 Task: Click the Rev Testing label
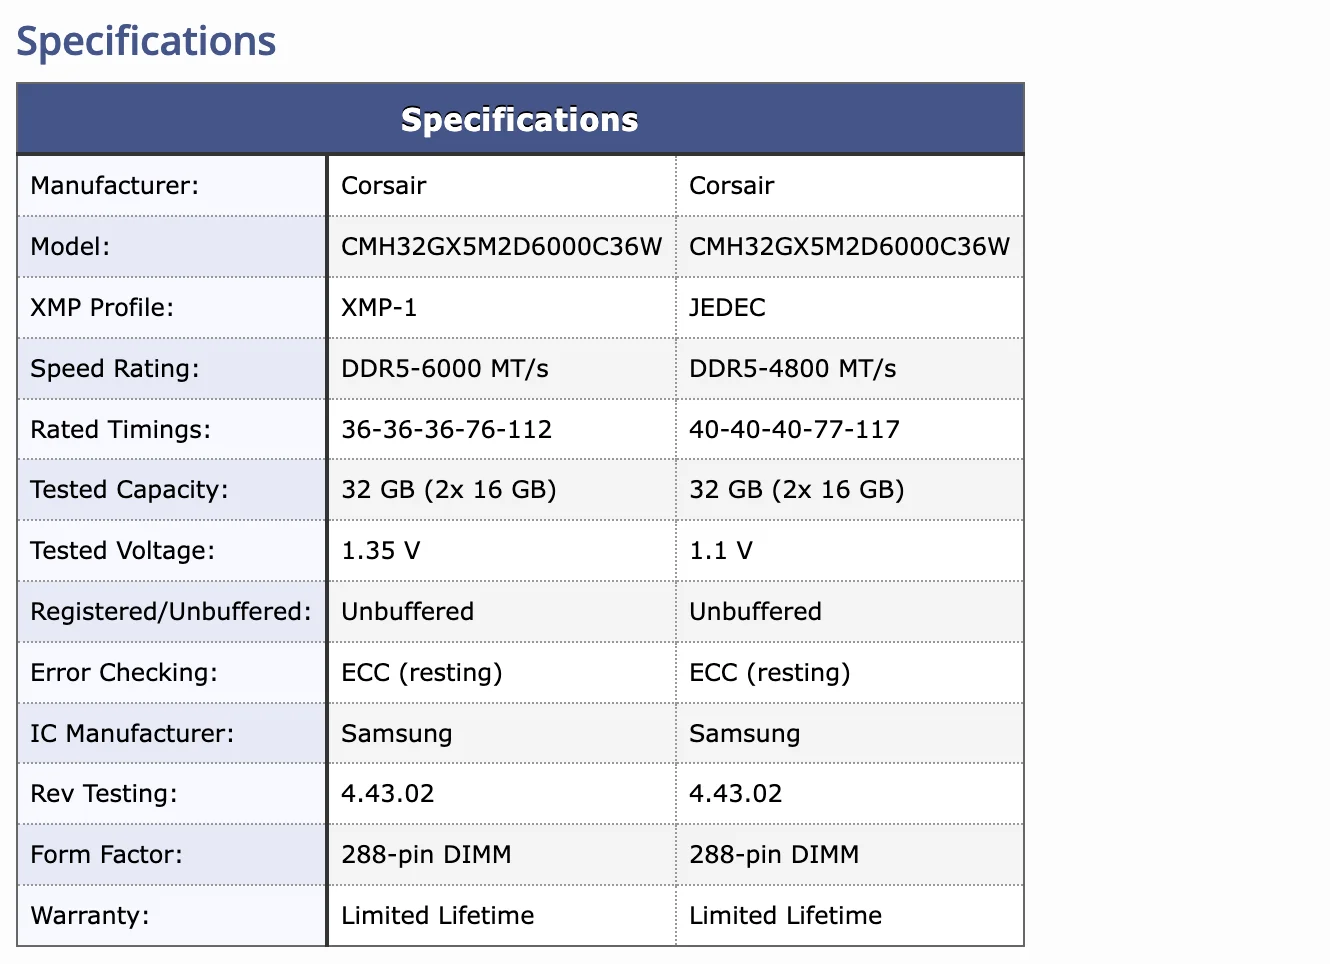coord(104,794)
